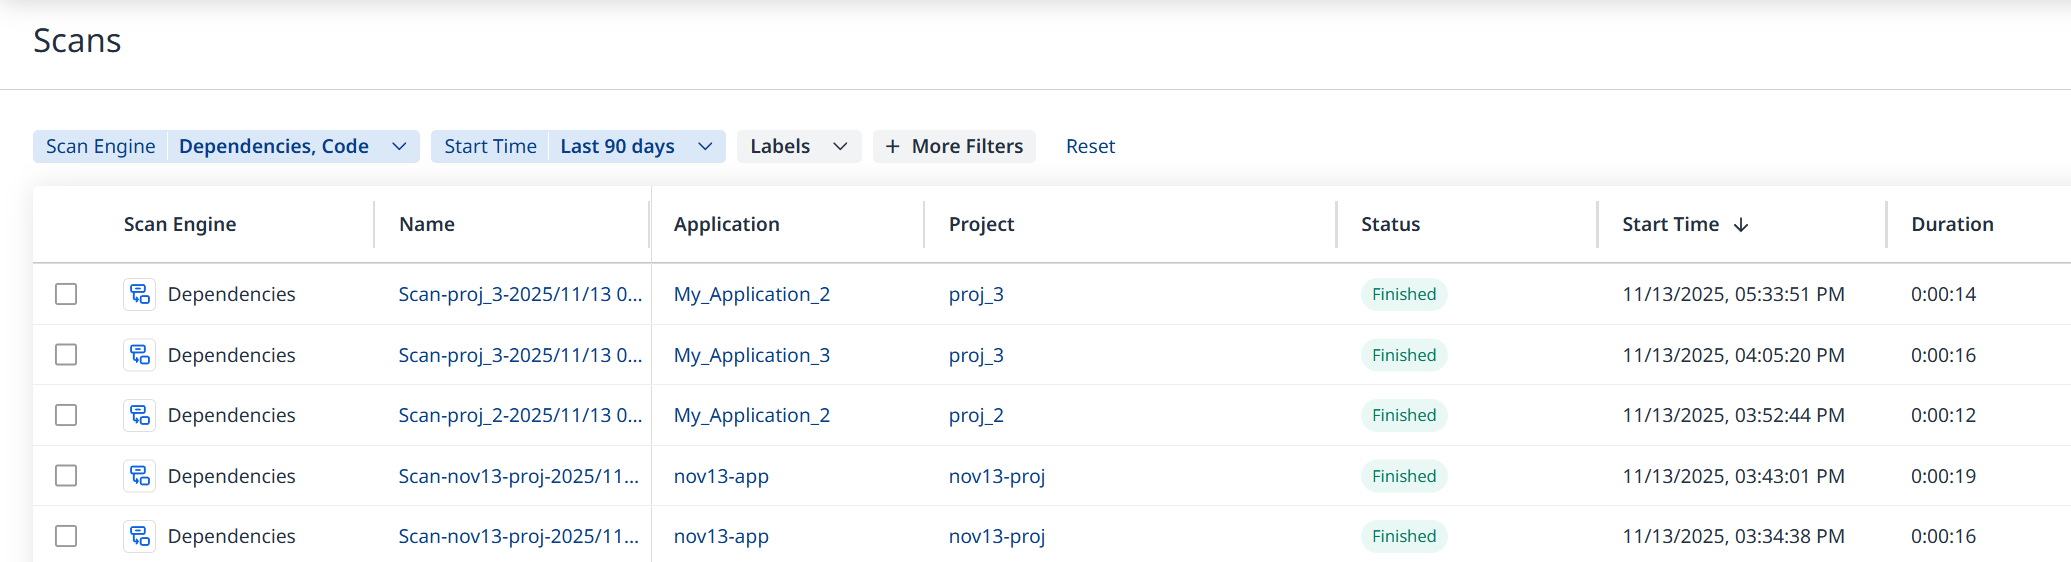Expand the Scan Engine filter dropdown
Image resolution: width=2071 pixels, height=562 pixels.
(399, 146)
